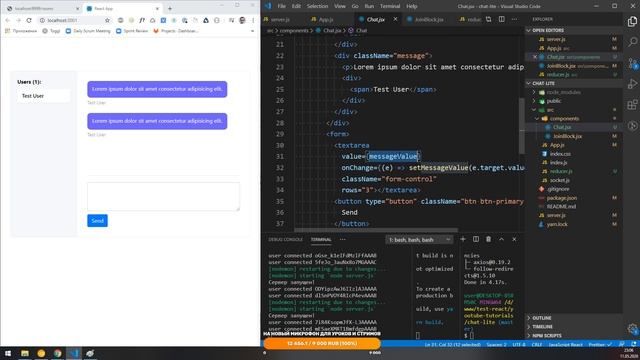Open the Sprint Review bookmark
The width and height of the screenshot is (640, 360).
(132, 31)
